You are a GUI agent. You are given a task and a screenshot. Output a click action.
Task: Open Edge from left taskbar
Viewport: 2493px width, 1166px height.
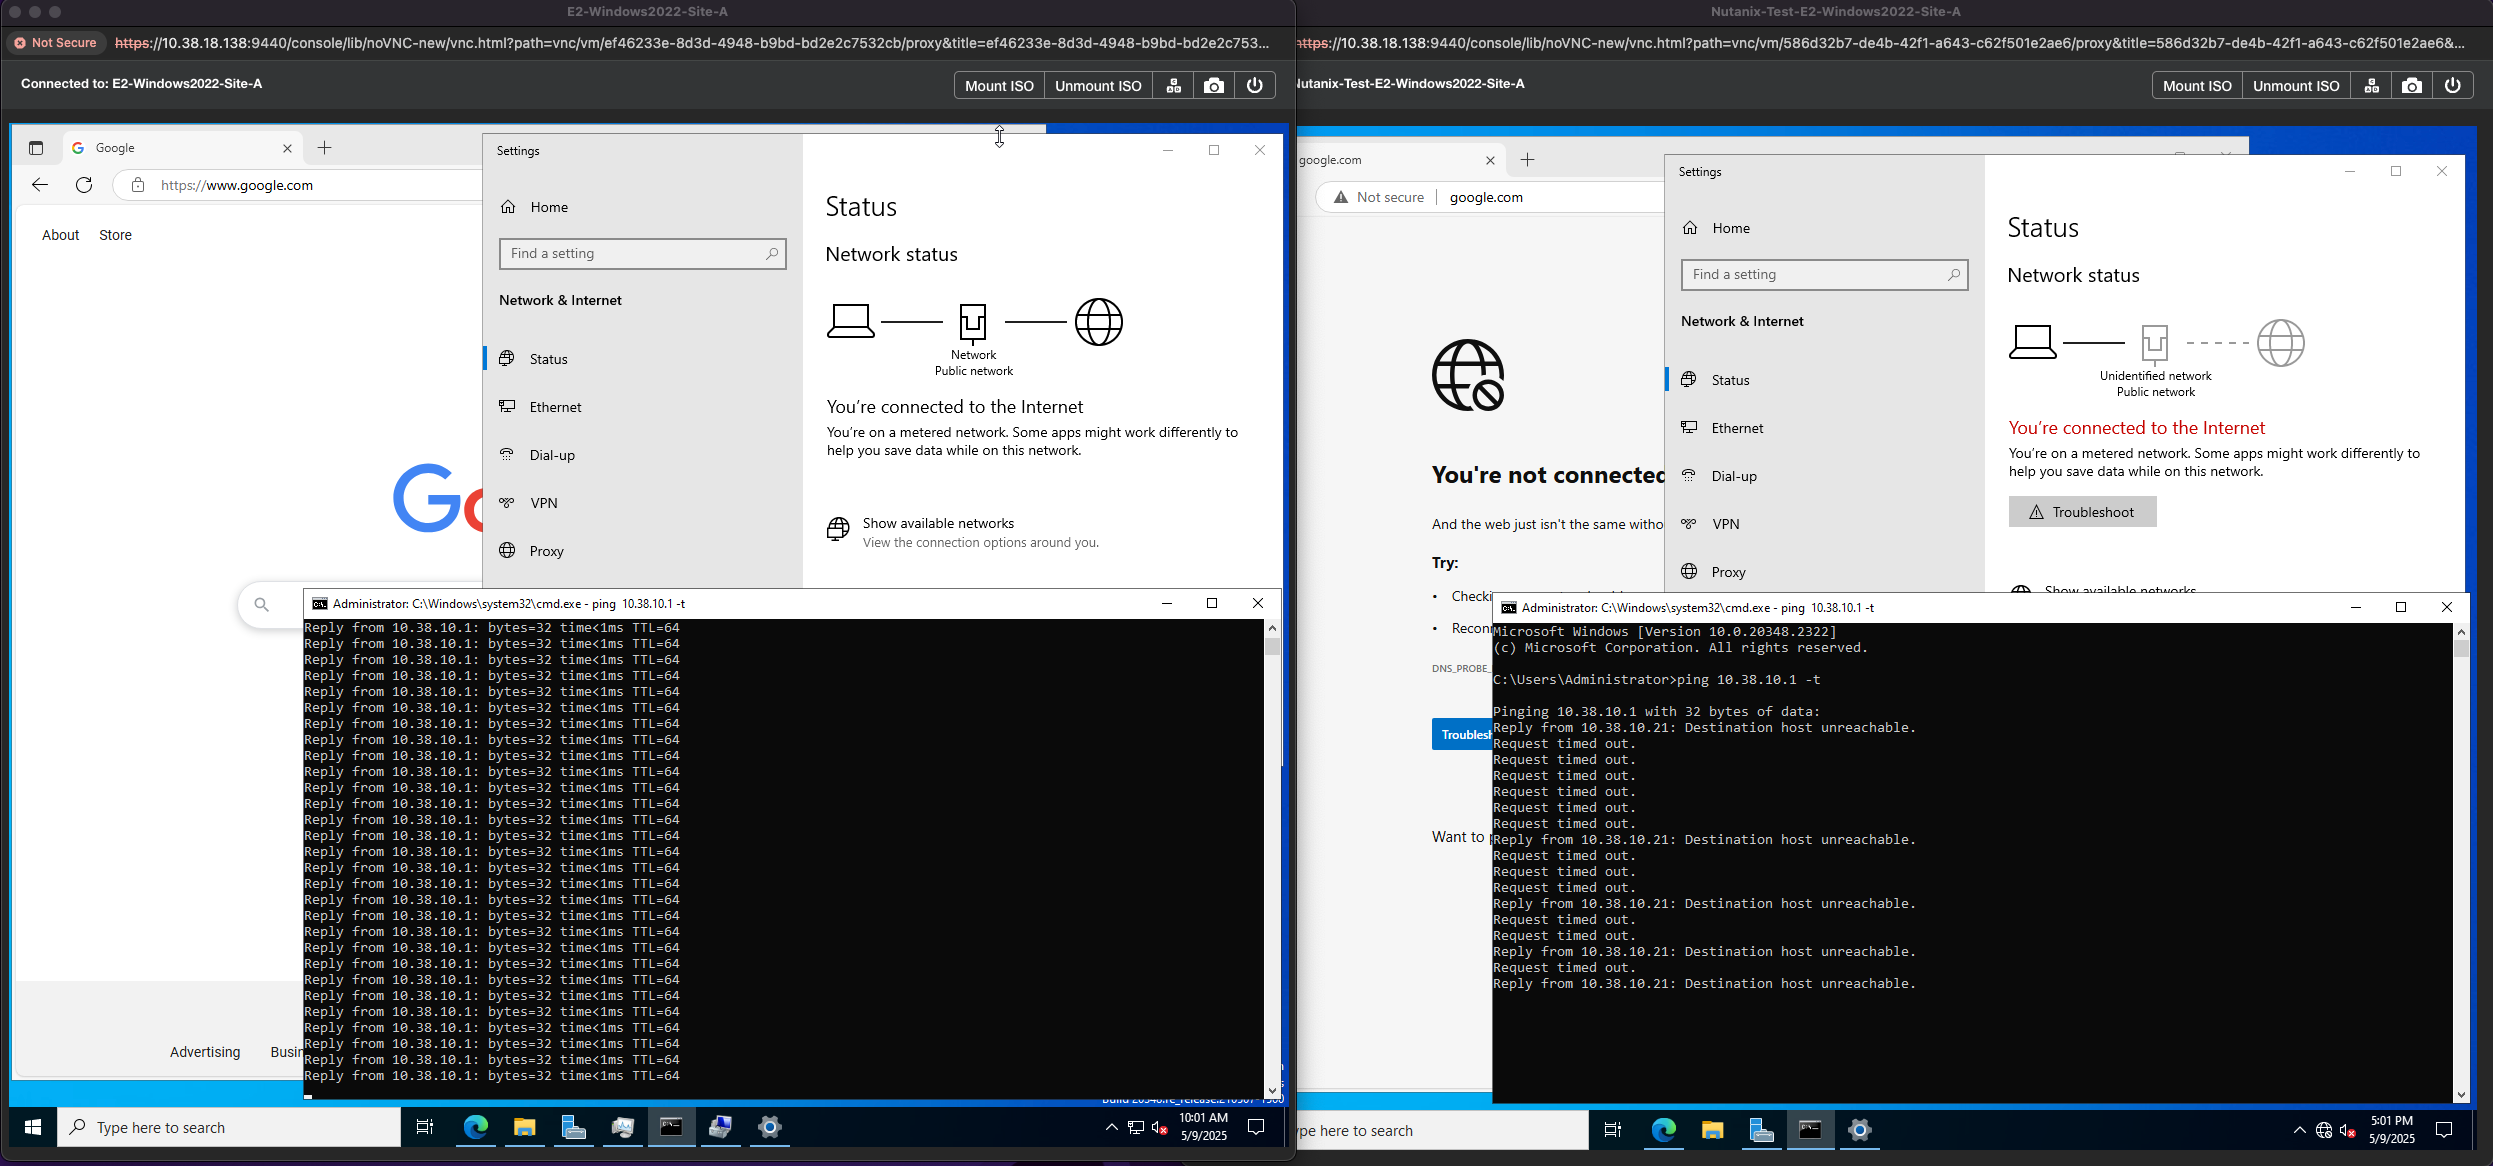click(x=475, y=1127)
